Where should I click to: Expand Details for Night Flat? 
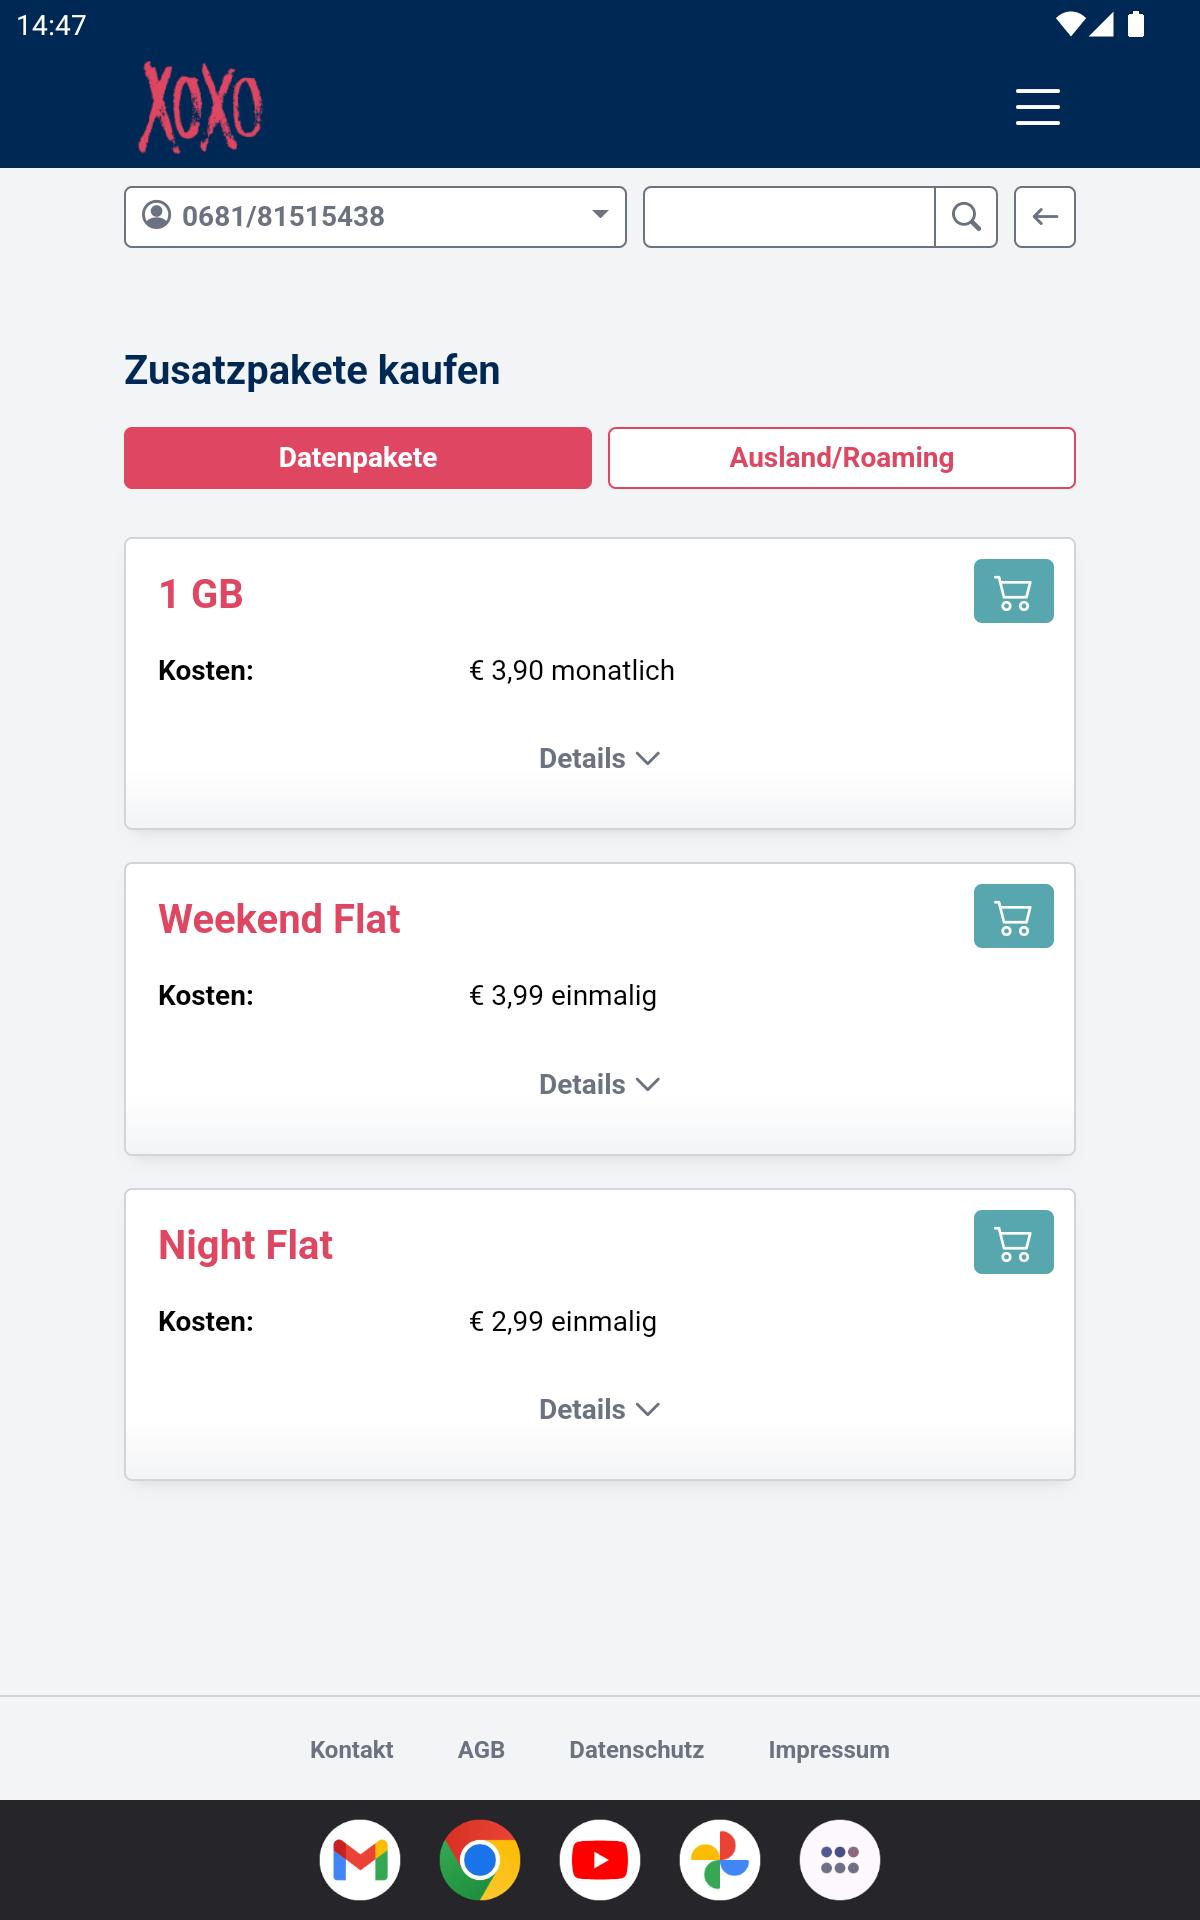(599, 1409)
